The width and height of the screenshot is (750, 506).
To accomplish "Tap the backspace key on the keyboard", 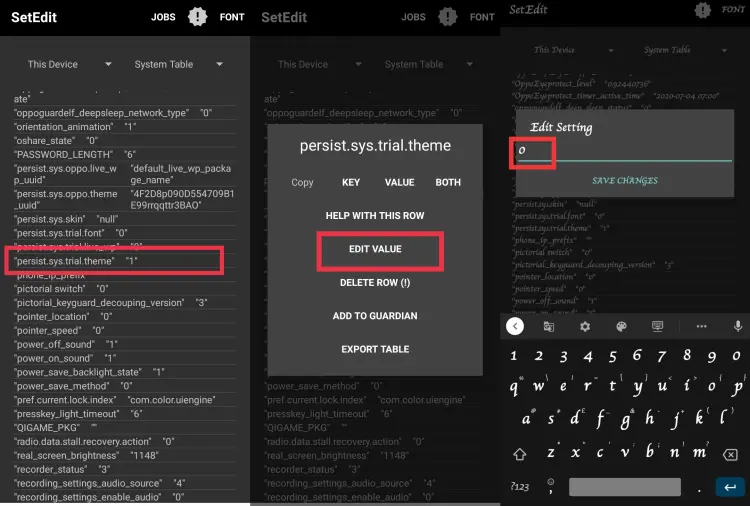I will pyautogui.click(x=730, y=454).
